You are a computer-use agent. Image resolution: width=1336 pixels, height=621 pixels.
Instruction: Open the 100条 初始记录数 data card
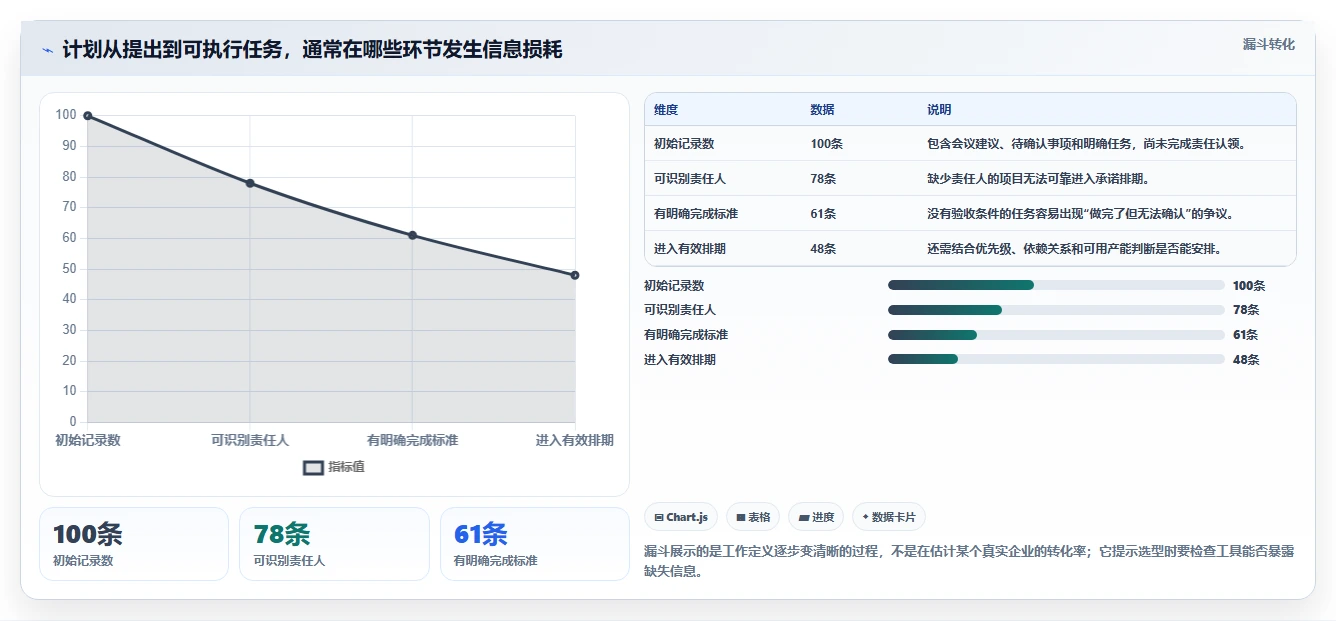134,544
